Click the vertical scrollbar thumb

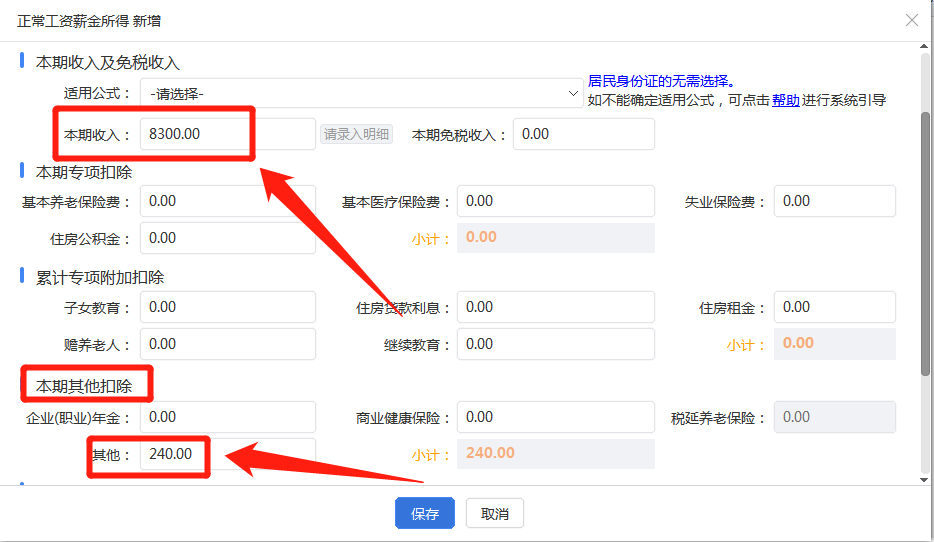pyautogui.click(x=924, y=244)
